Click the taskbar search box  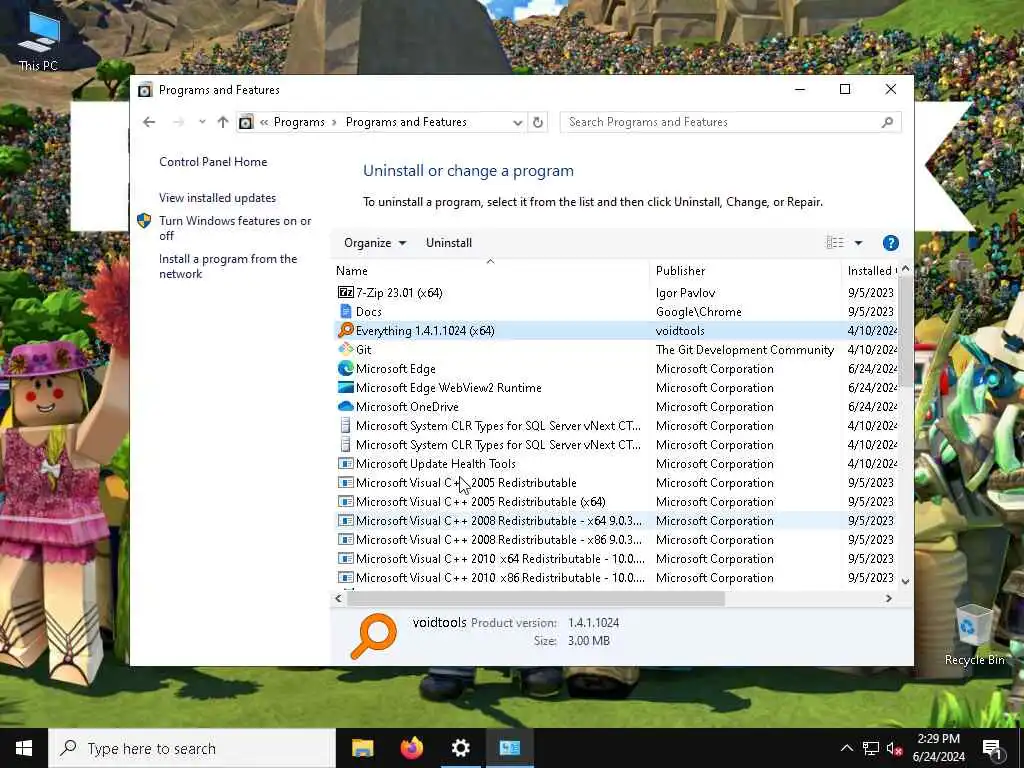(x=192, y=748)
